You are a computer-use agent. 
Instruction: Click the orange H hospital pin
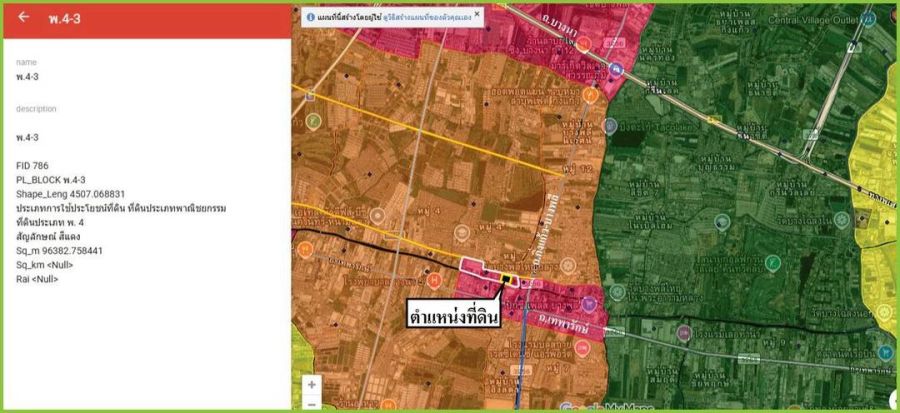(435, 280)
